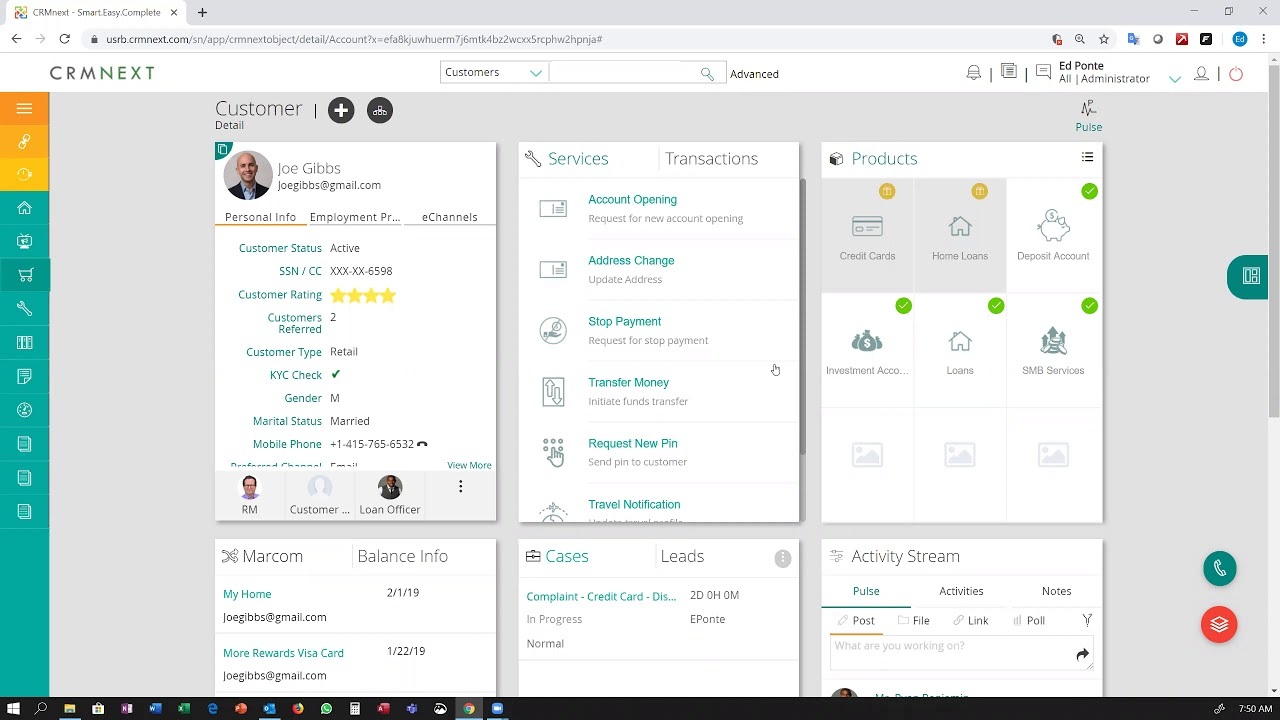Toggle green checkmark on Deposit Account product
Viewport: 1280px width, 720px height.
pyautogui.click(x=1089, y=191)
